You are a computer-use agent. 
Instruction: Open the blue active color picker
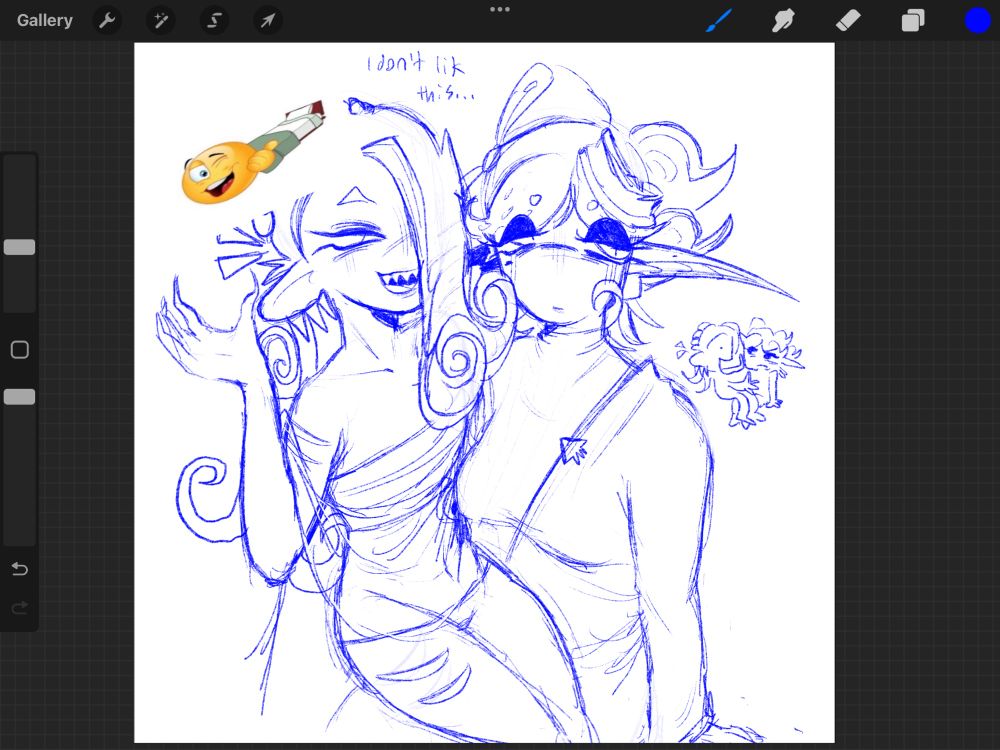click(x=977, y=20)
